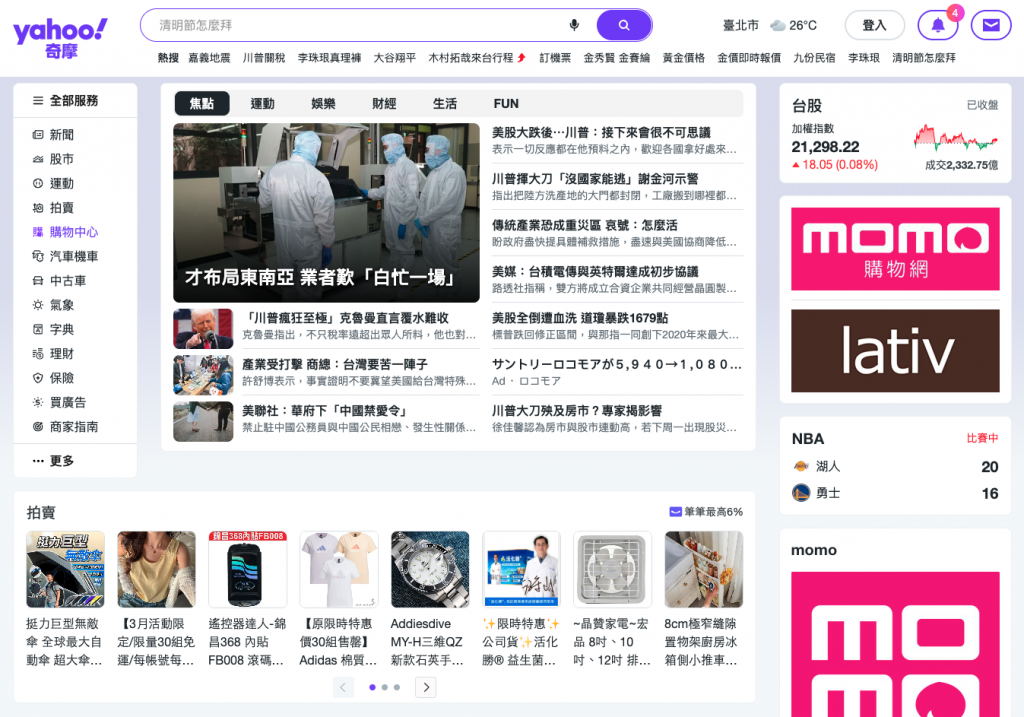
Task: Switch to the 運動 news tab
Action: pyautogui.click(x=263, y=103)
